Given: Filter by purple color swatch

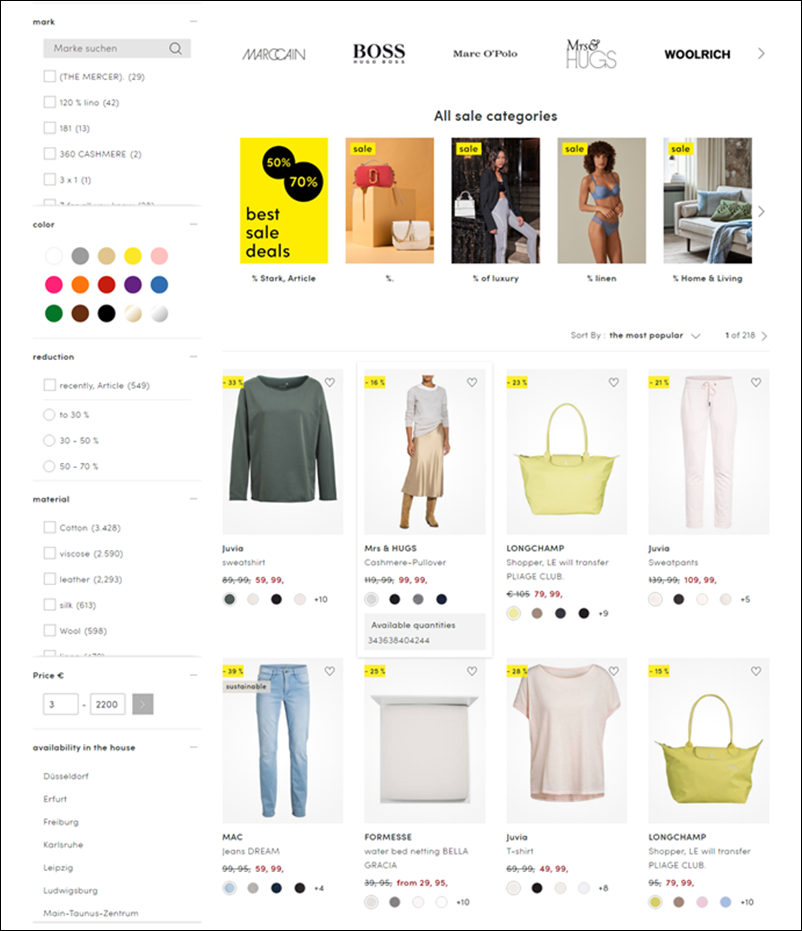Looking at the screenshot, I should point(133,284).
